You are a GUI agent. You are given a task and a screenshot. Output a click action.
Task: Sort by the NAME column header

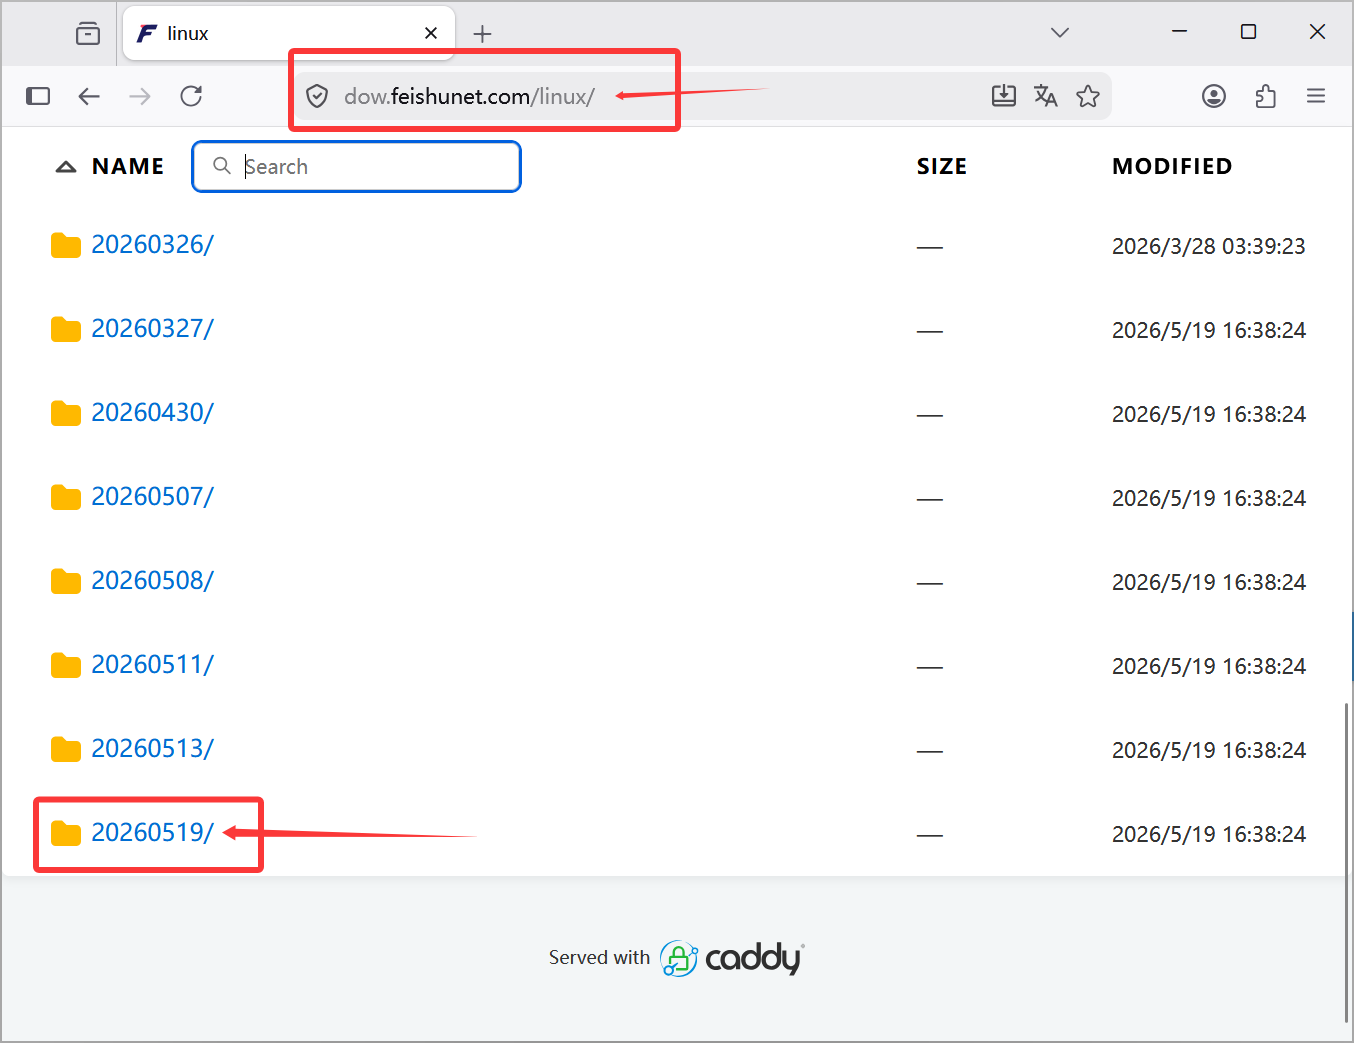click(x=128, y=167)
